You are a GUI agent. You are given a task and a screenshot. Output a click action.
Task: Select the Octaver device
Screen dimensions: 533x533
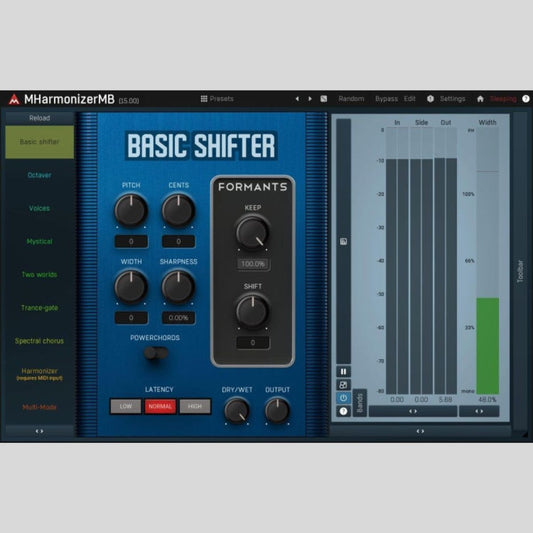pos(39,175)
